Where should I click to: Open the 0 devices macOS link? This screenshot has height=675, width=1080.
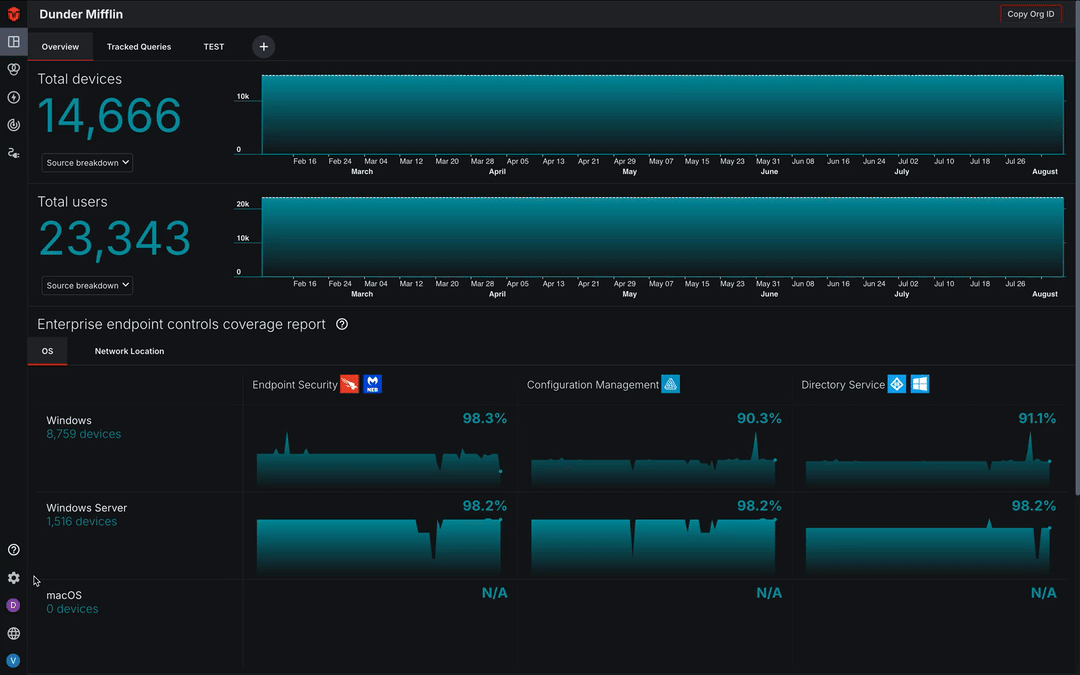pos(72,609)
